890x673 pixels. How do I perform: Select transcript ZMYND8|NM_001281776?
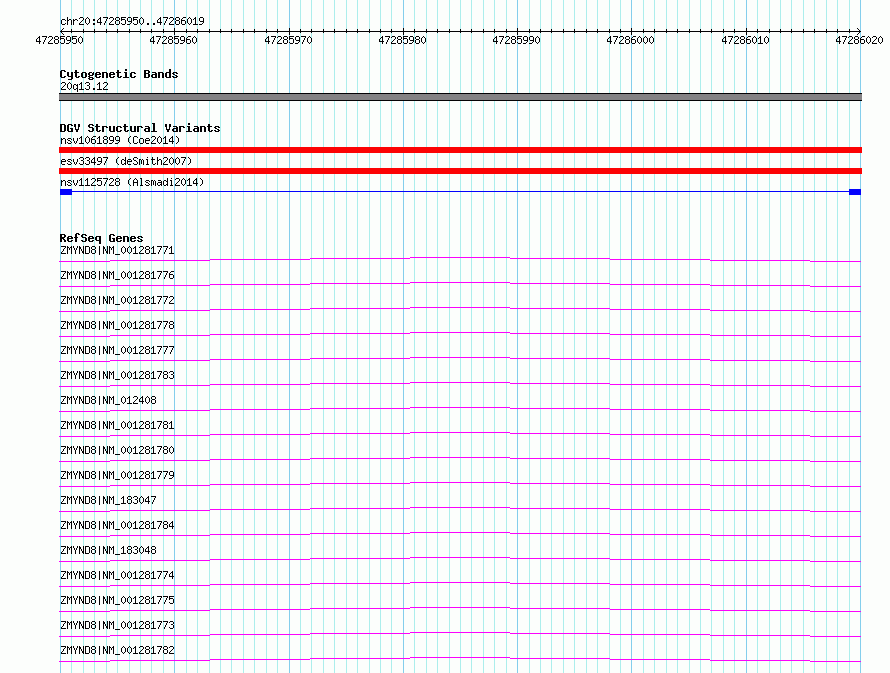pos(117,275)
